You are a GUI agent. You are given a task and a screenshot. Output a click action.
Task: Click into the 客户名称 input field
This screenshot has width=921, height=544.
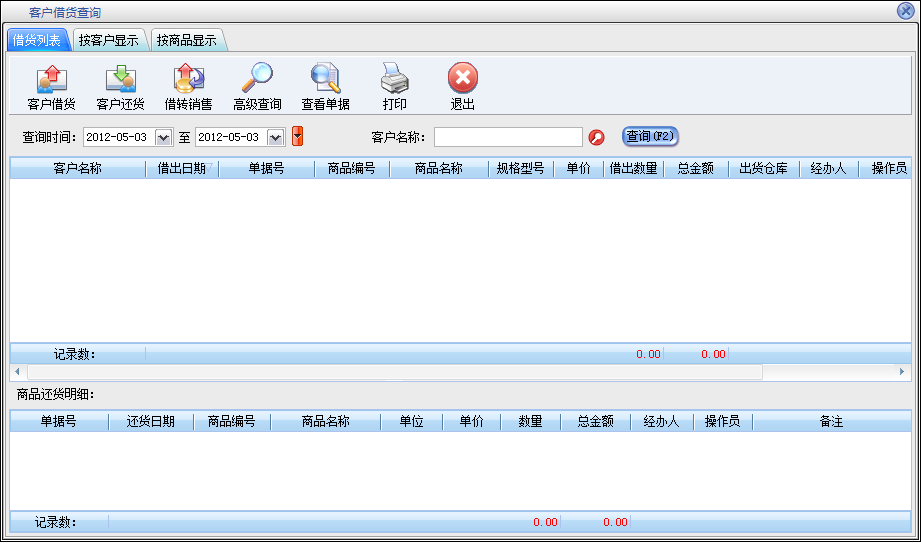coord(508,137)
